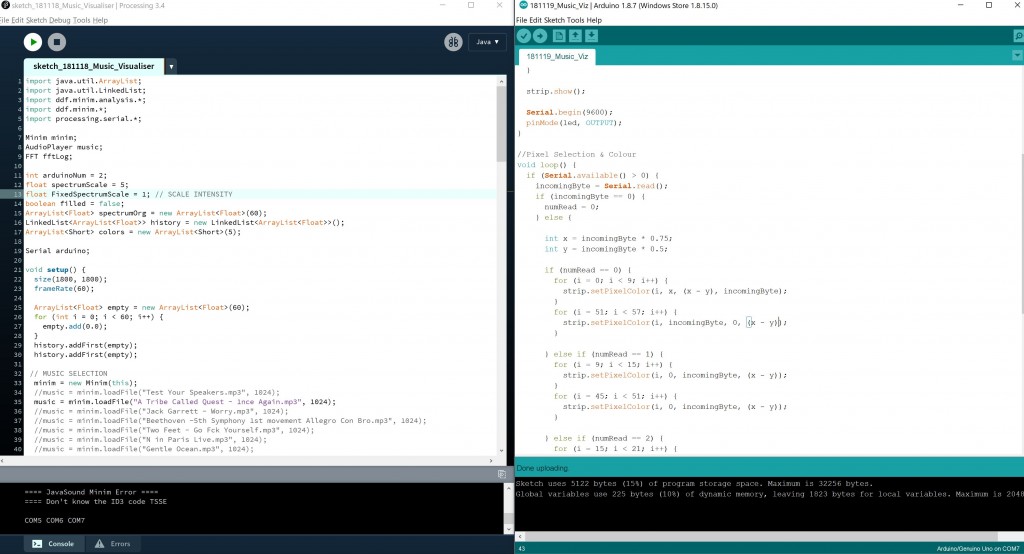Save the current Arduino sketch
Image resolution: width=1024 pixels, height=554 pixels.
592,36
